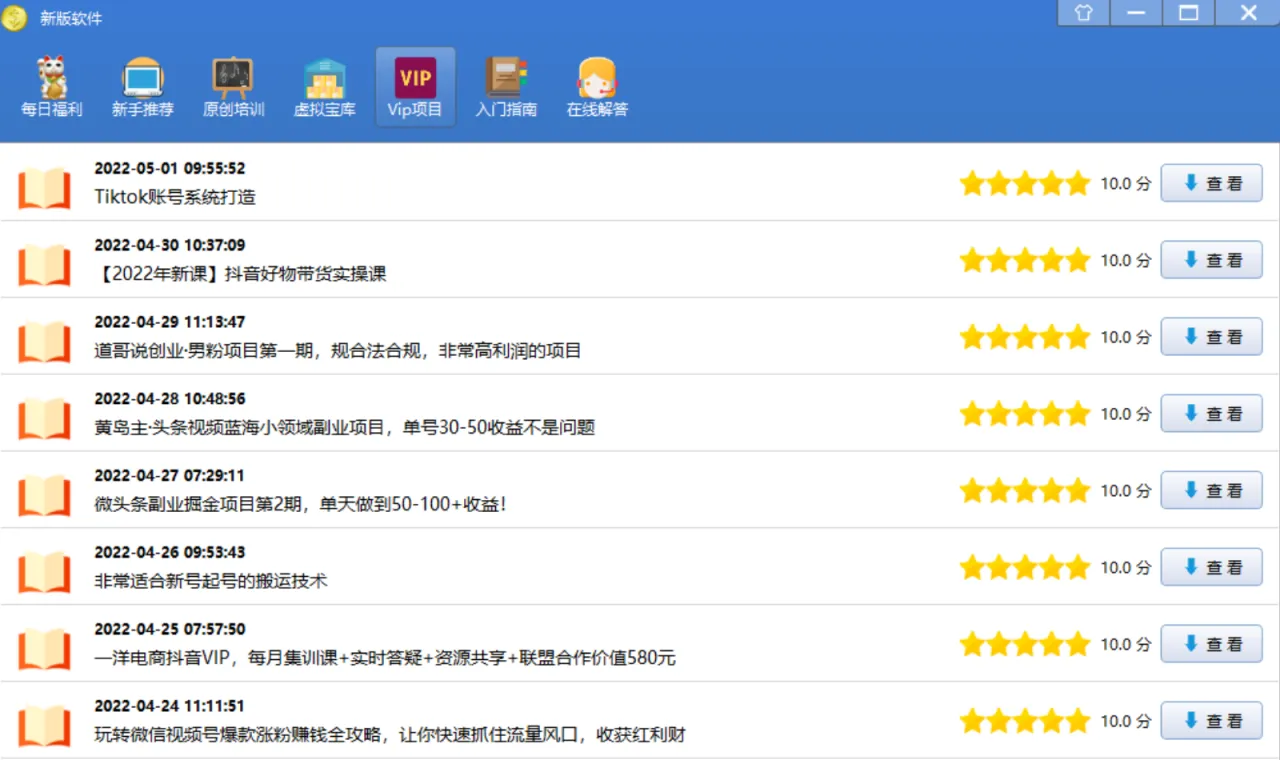Click the skin/theme shirt icon in title bar
This screenshot has width=1280, height=760.
pos(1083,13)
